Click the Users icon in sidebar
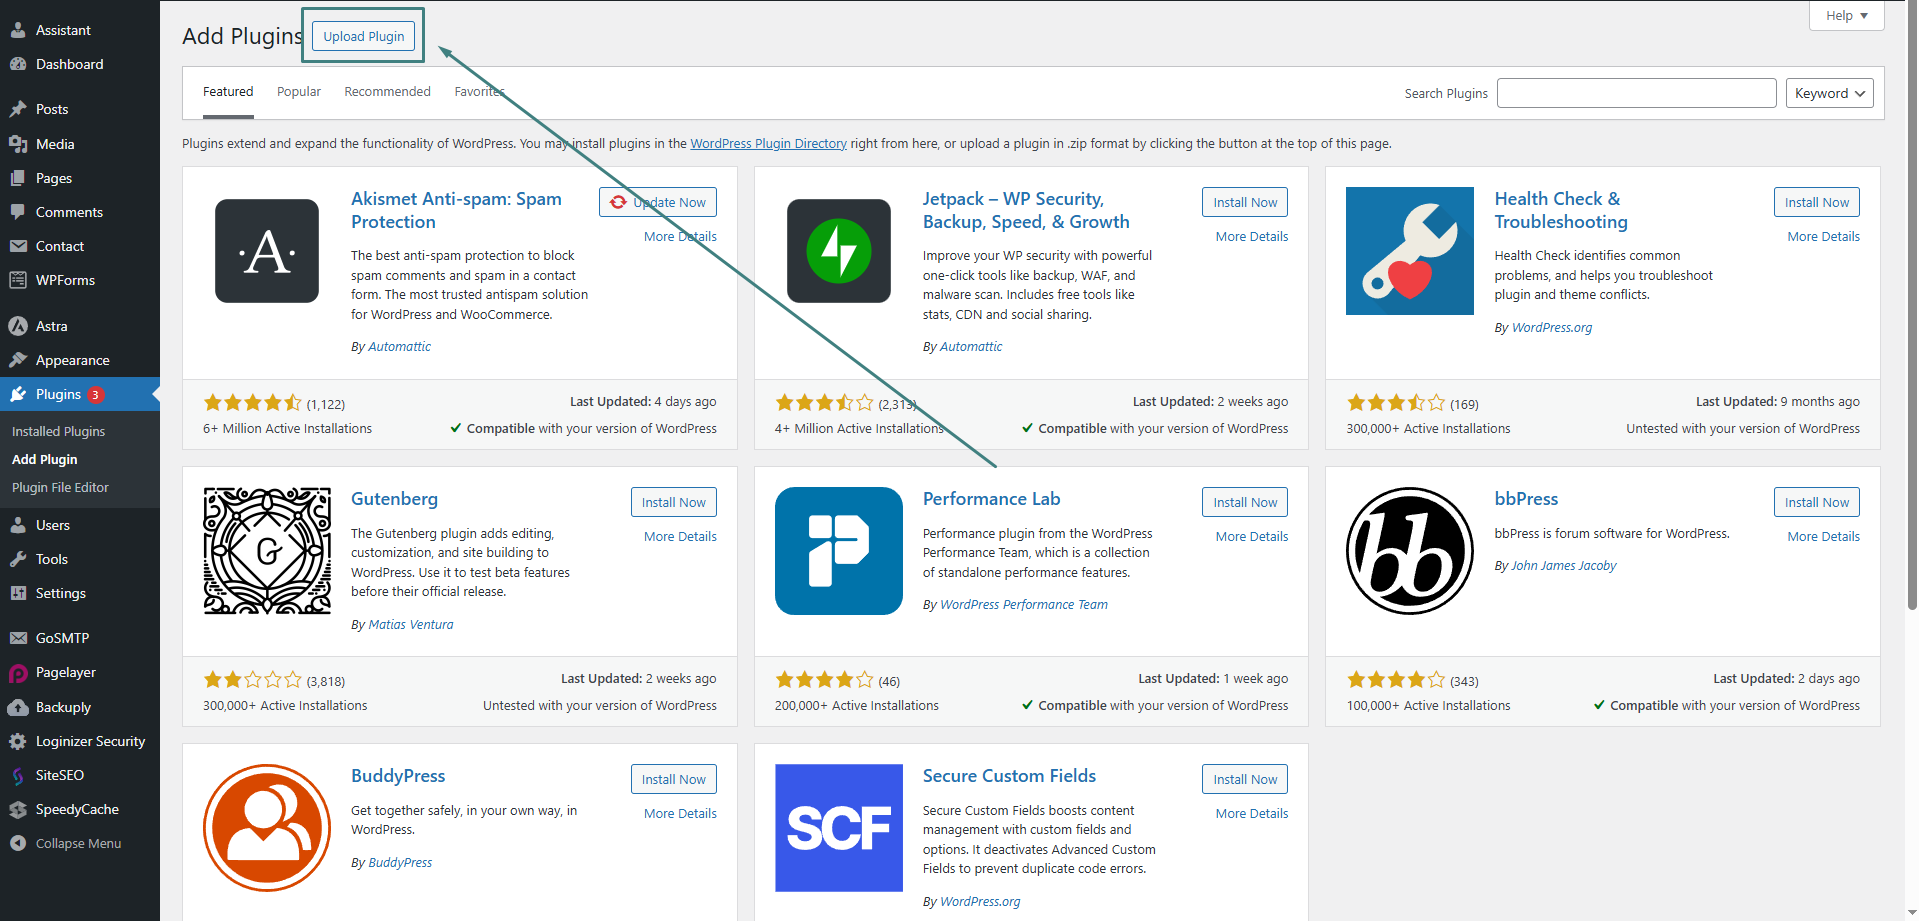Screen dimensions: 1919x921 click(x=18, y=525)
